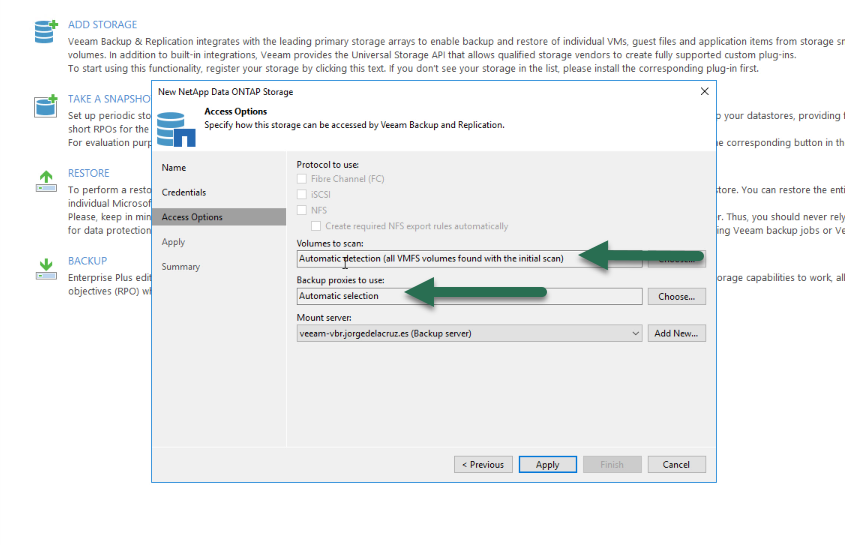Screen dimensions: 845x545
Task: Click the Finish button
Action: [612, 465]
